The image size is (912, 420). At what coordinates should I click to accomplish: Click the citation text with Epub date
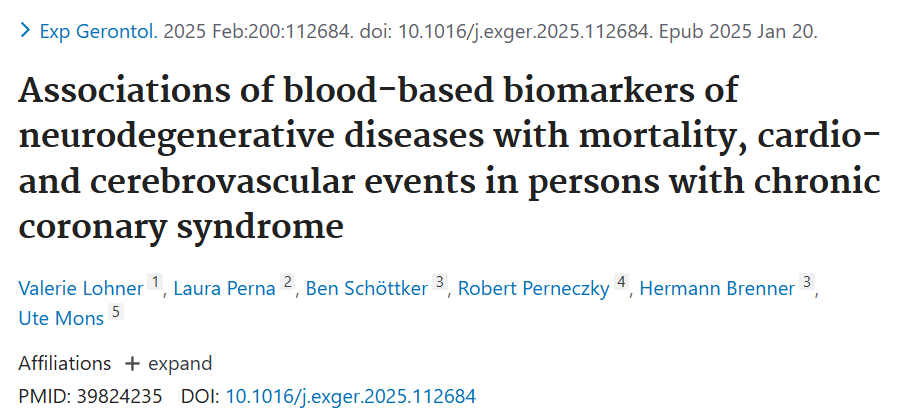tap(490, 31)
